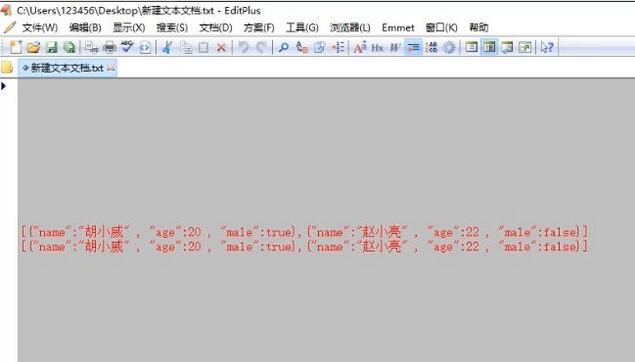
Task: Open the 窗口(K) menu
Action: coord(441,28)
